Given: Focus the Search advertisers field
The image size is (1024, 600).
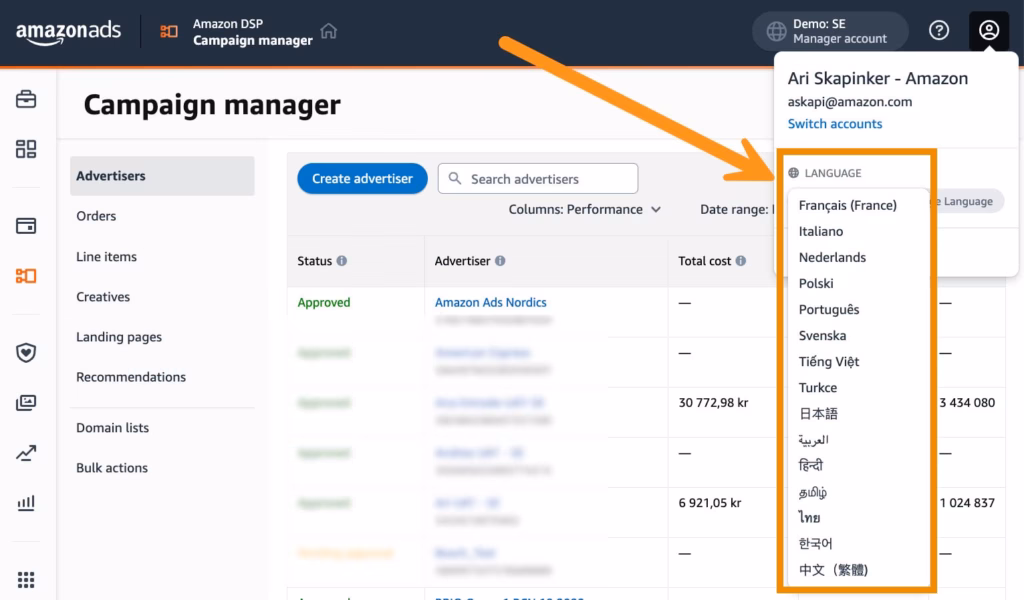Looking at the screenshot, I should pyautogui.click(x=538, y=179).
